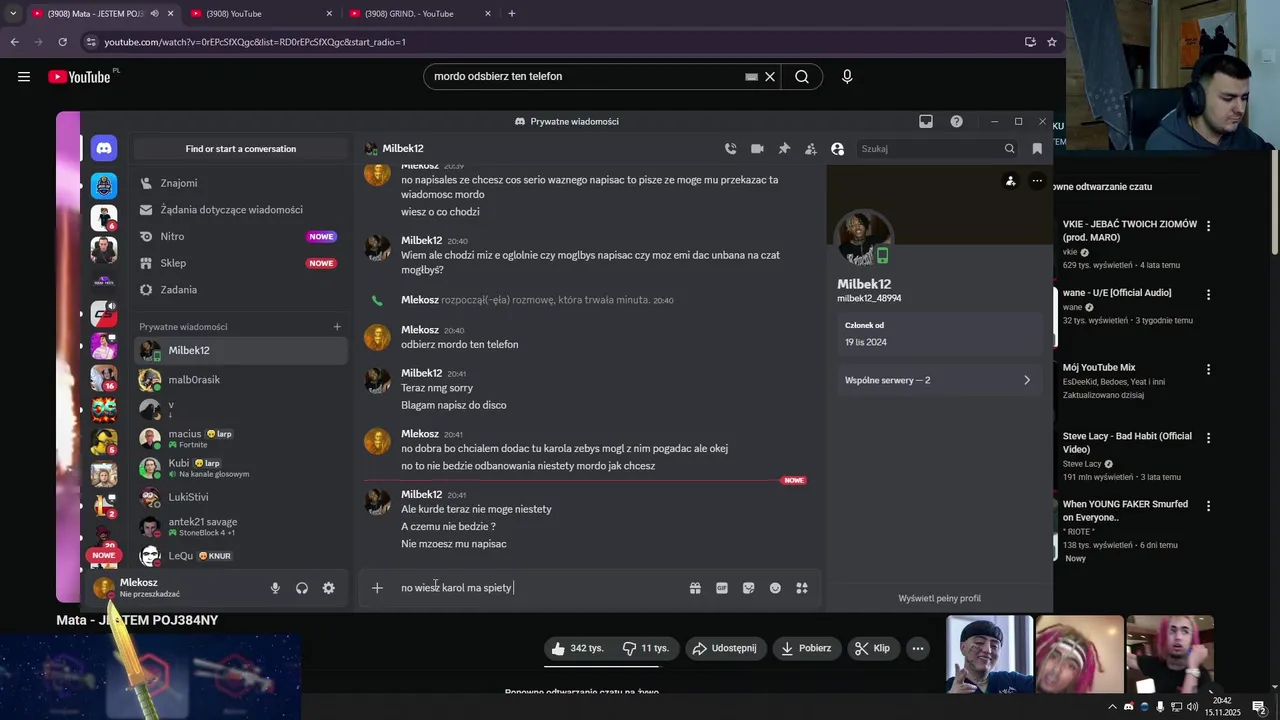1280x720 pixels.
Task: Reload the browser page
Action: coord(62,42)
